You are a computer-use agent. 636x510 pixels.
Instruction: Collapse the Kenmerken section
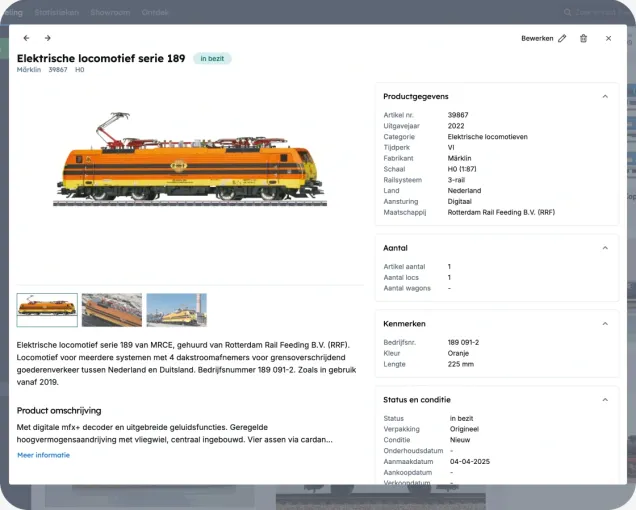605,324
